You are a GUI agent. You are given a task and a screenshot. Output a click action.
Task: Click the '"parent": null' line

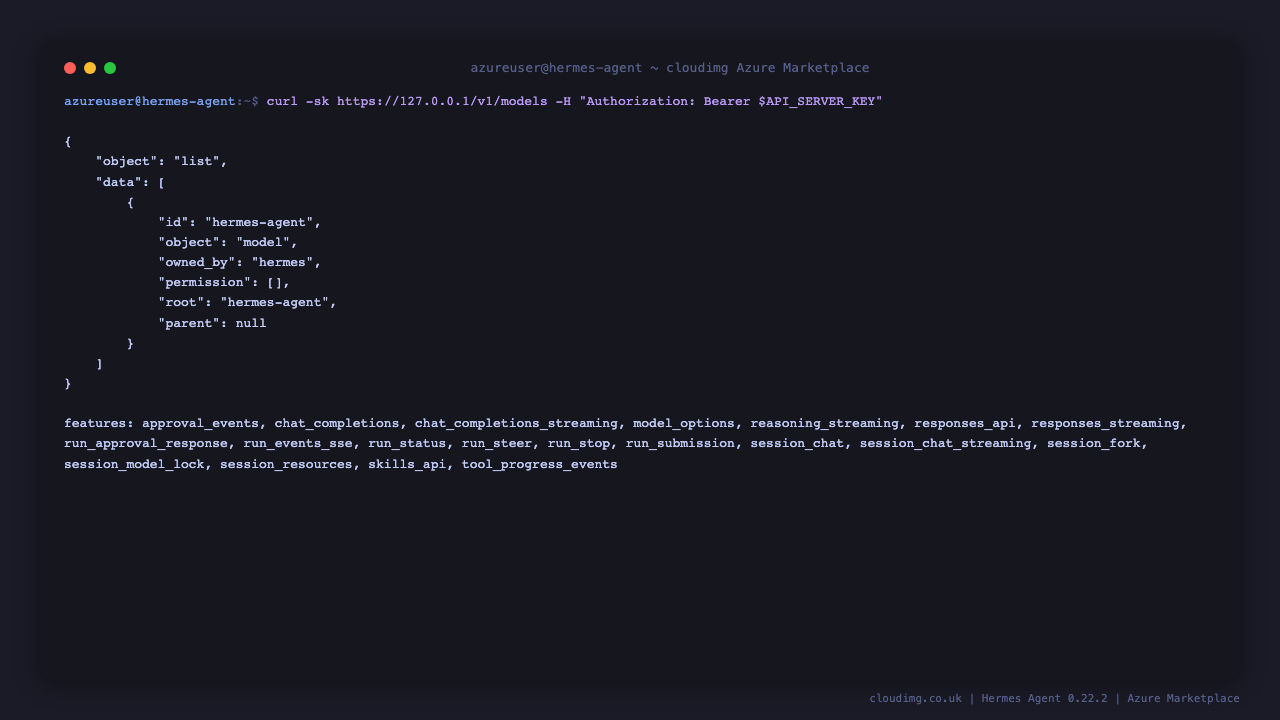coord(212,323)
